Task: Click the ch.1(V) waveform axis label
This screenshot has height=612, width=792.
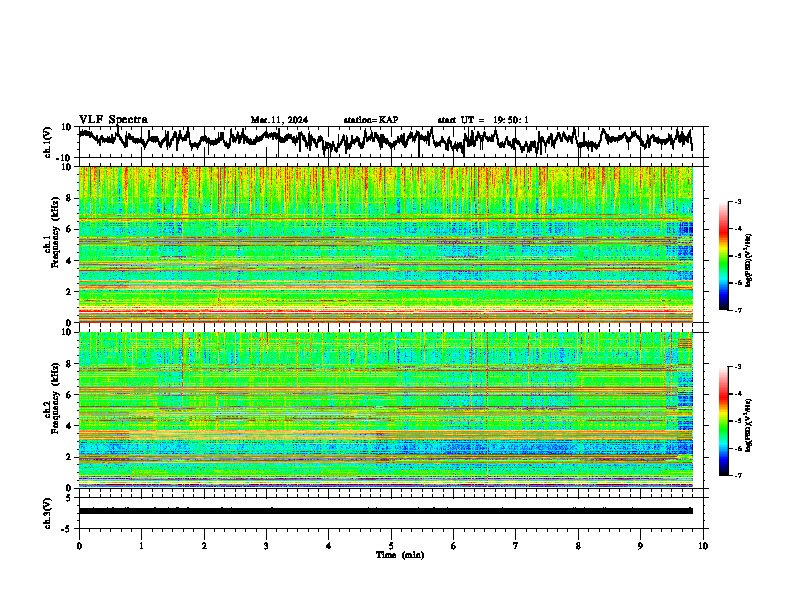Action: pyautogui.click(x=48, y=142)
